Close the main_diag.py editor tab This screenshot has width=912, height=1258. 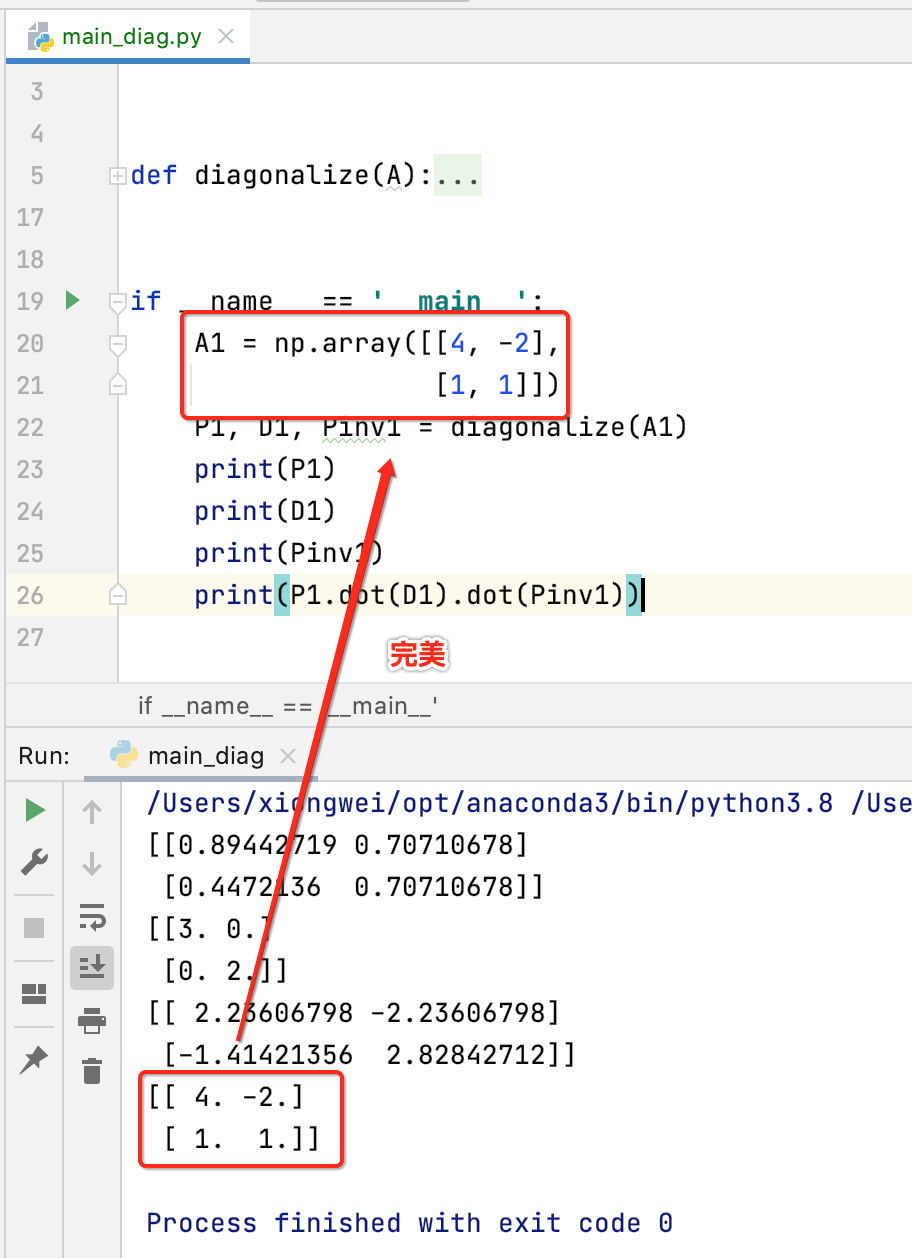point(226,37)
